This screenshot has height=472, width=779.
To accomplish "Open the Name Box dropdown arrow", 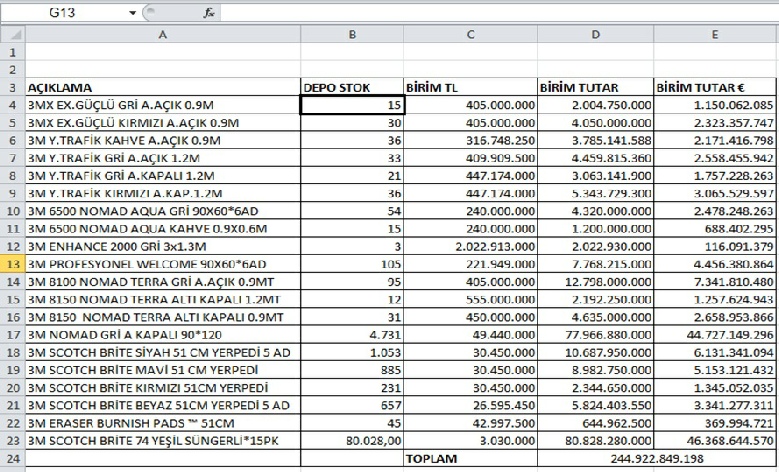I will 133,13.
